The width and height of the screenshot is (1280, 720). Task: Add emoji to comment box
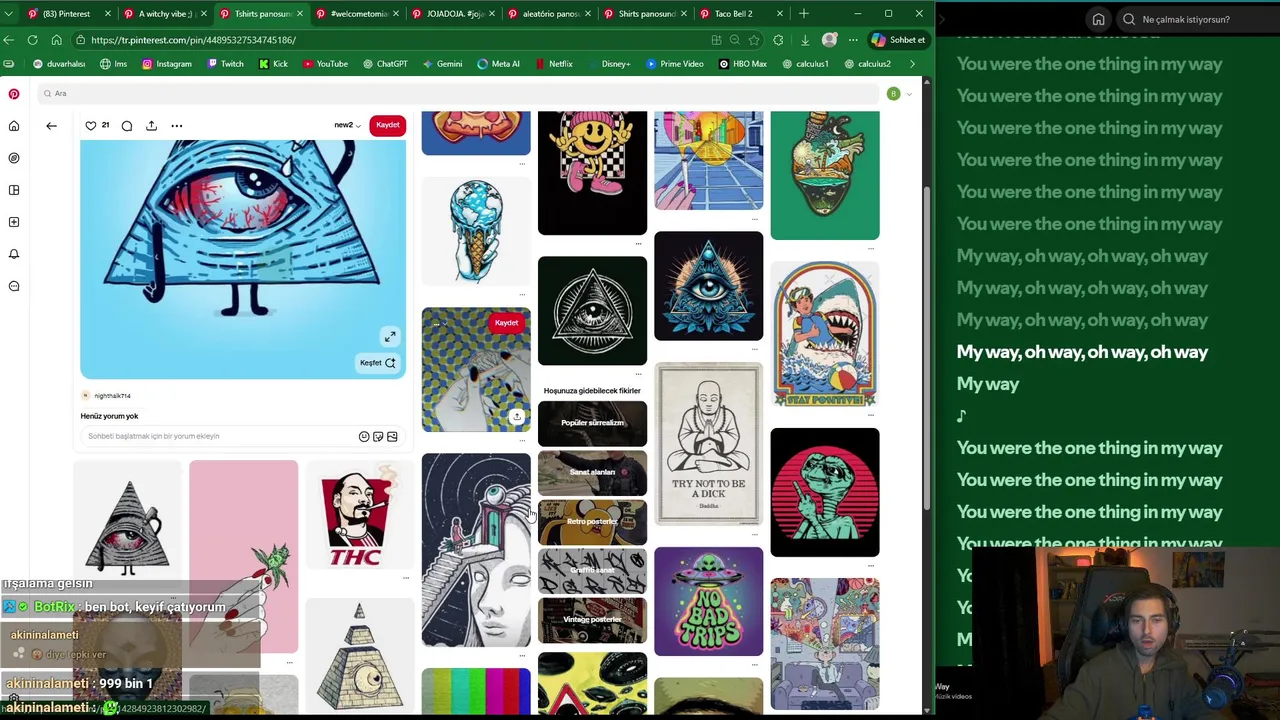364,437
